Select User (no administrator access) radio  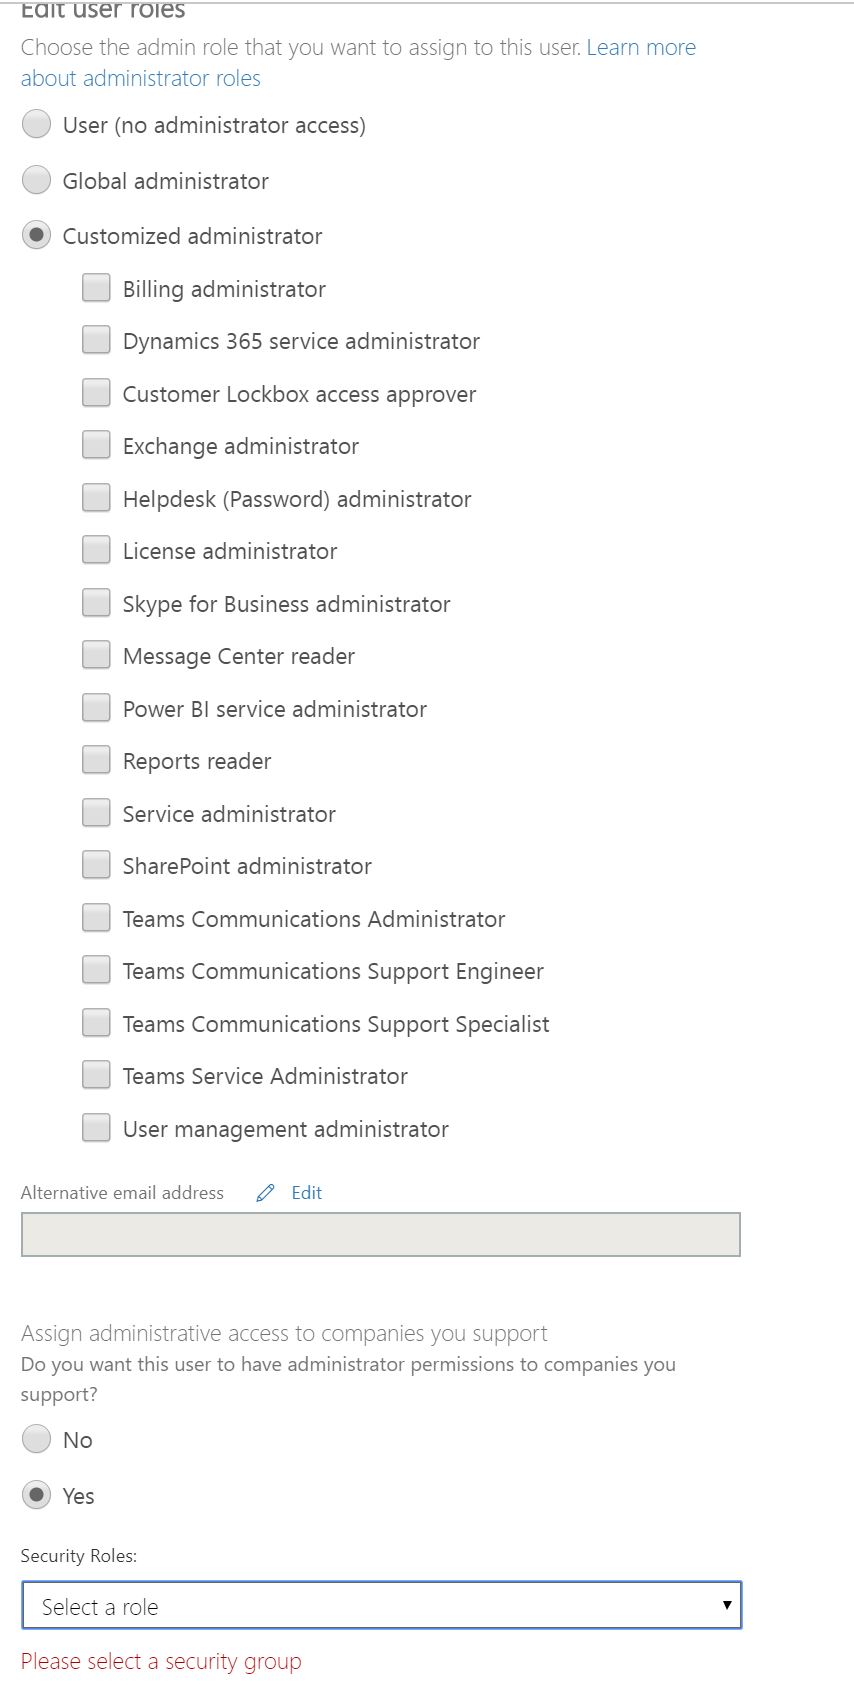[37, 125]
